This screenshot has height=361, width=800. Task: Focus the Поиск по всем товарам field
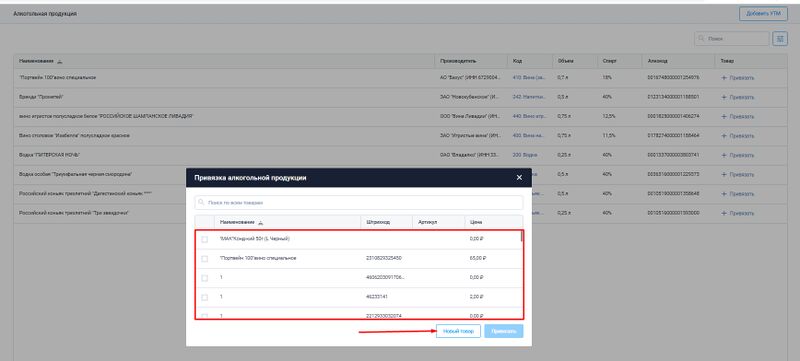[x=359, y=202]
